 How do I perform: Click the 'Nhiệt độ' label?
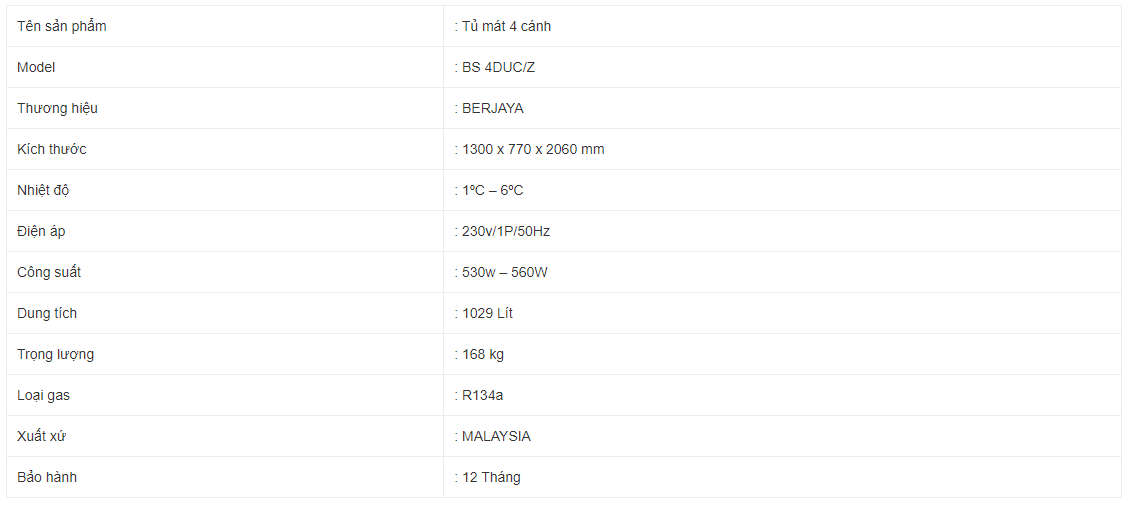[43, 191]
